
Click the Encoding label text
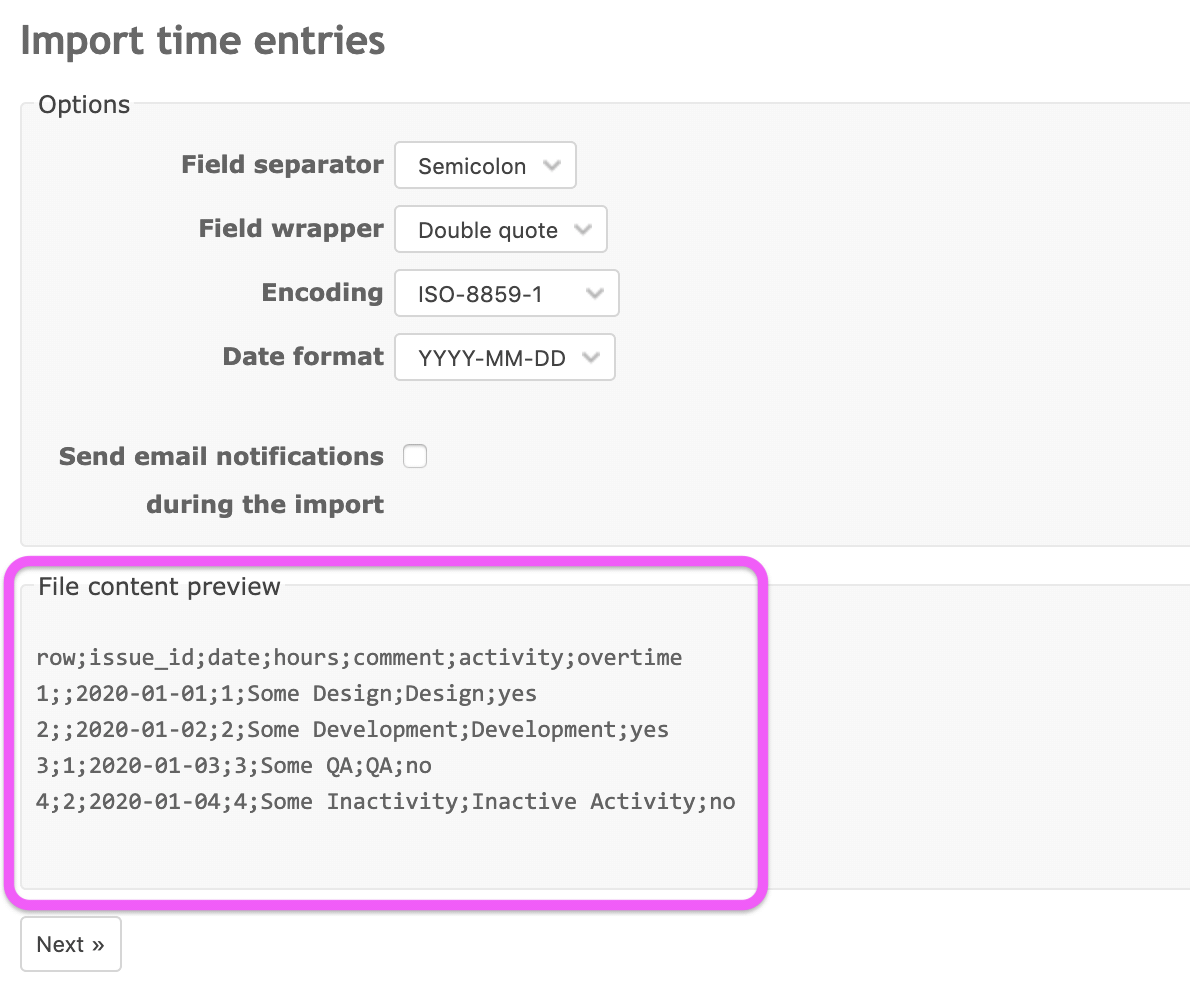tap(322, 292)
